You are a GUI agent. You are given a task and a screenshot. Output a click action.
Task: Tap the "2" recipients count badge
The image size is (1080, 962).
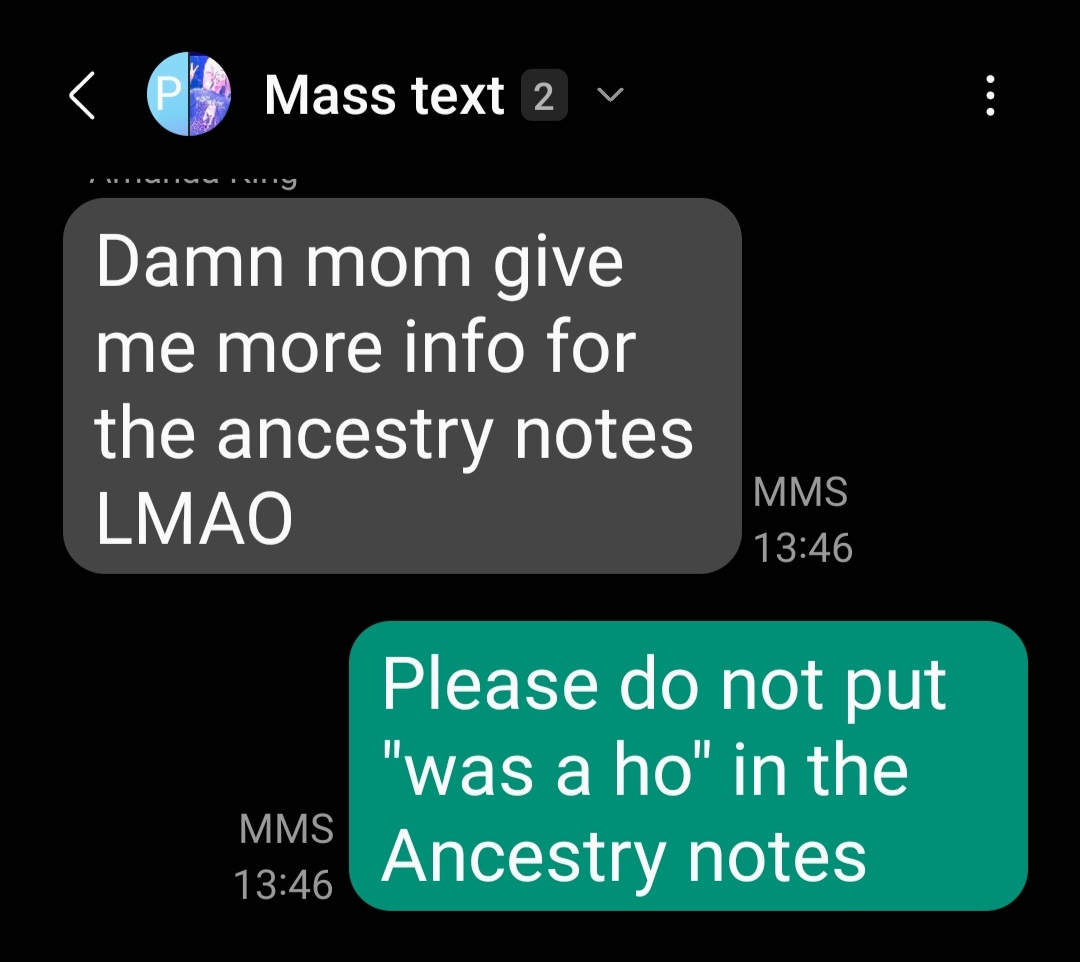[544, 95]
